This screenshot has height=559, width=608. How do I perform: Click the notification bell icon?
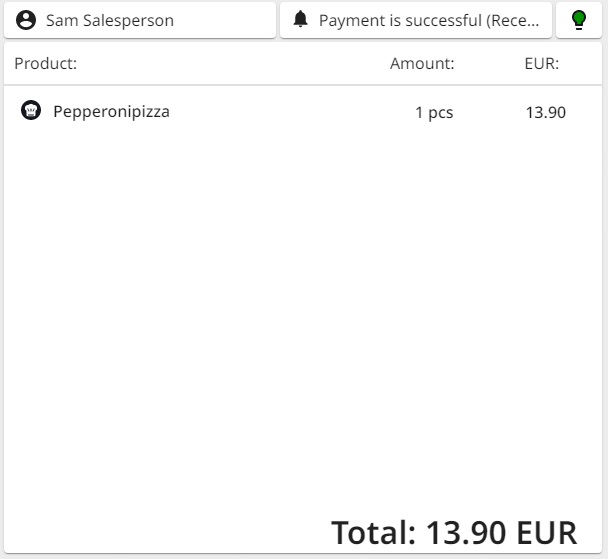(x=300, y=20)
